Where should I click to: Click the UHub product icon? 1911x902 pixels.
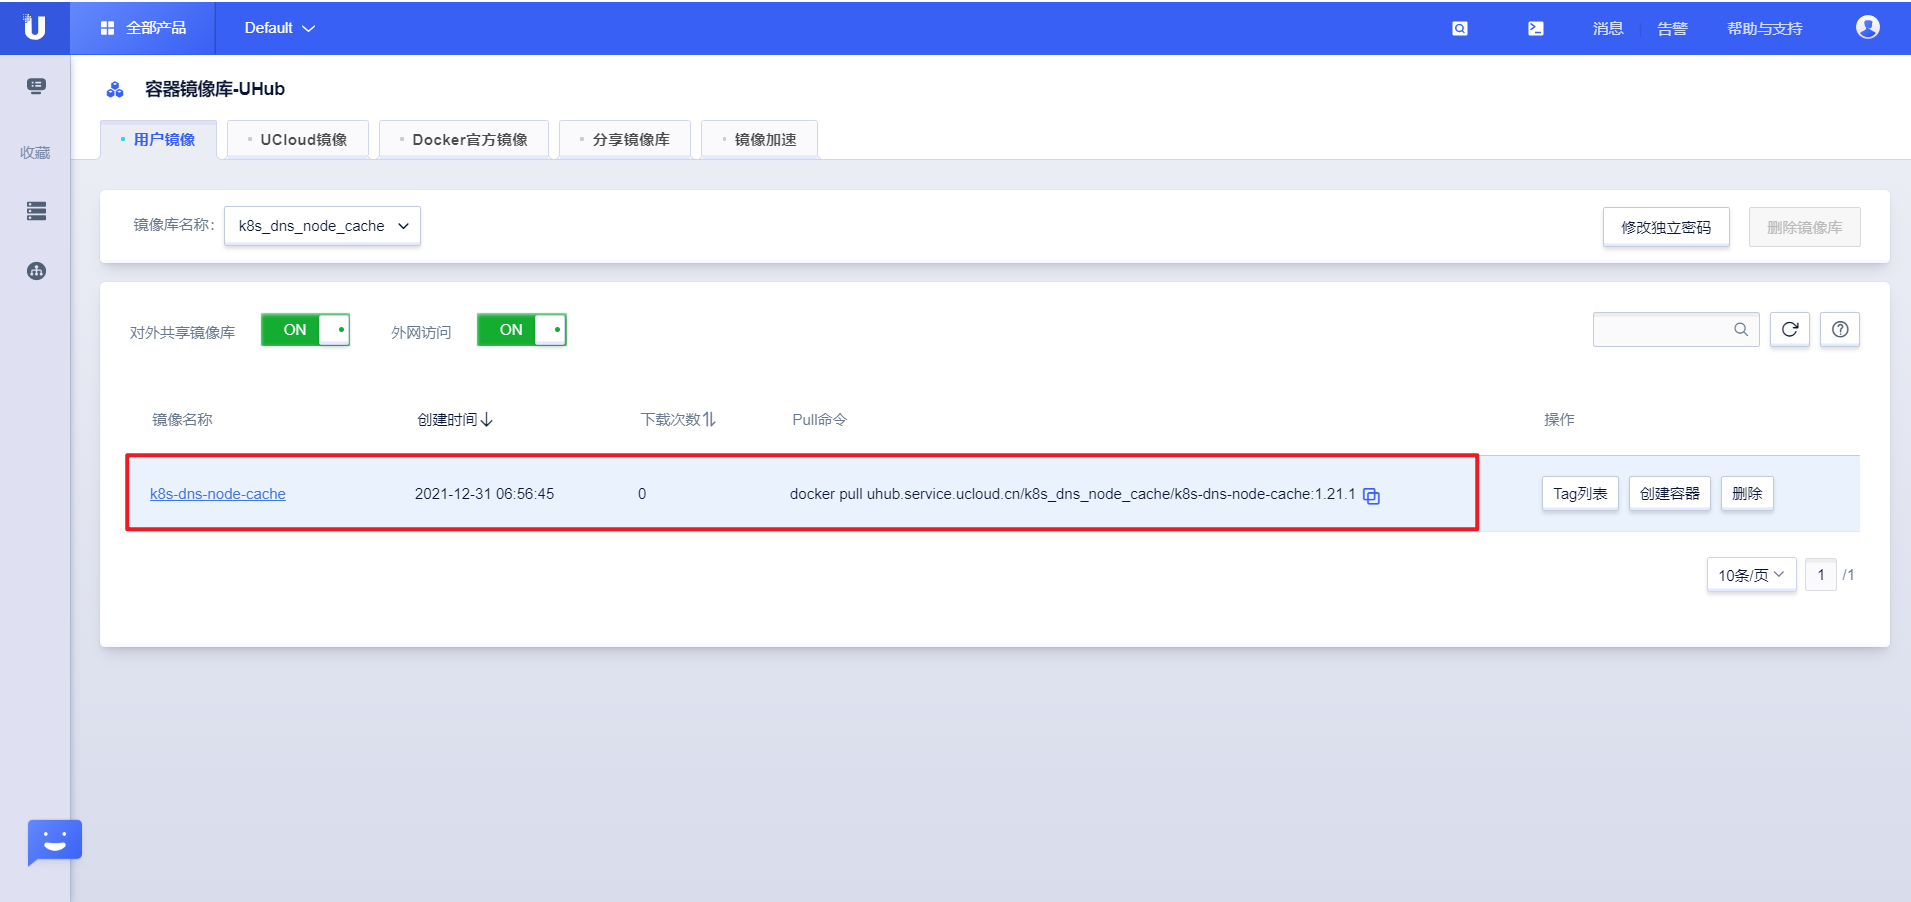(x=115, y=90)
